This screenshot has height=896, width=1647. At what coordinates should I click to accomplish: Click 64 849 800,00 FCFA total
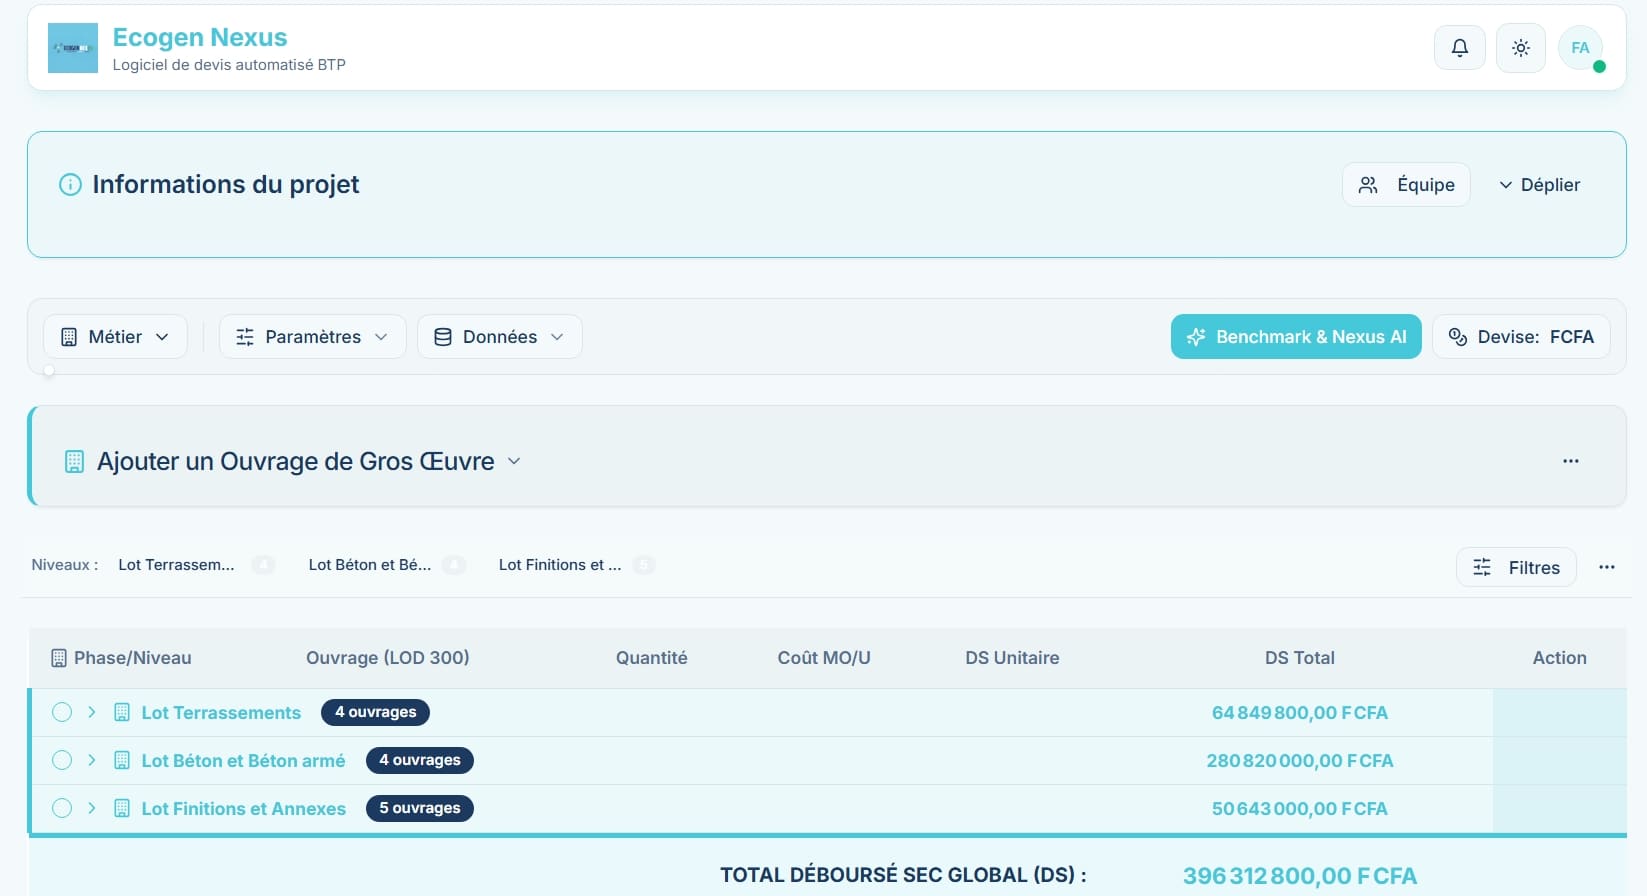1300,713
